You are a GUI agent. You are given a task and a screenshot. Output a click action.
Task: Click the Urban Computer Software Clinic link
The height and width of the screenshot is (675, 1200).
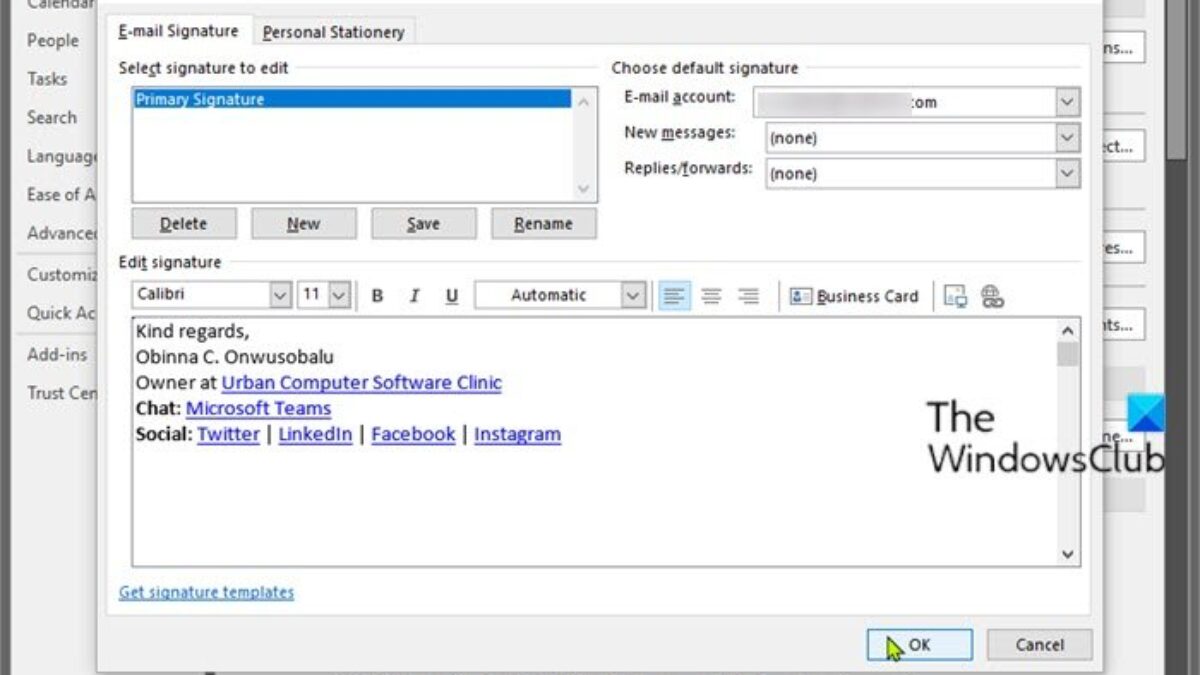pos(362,382)
